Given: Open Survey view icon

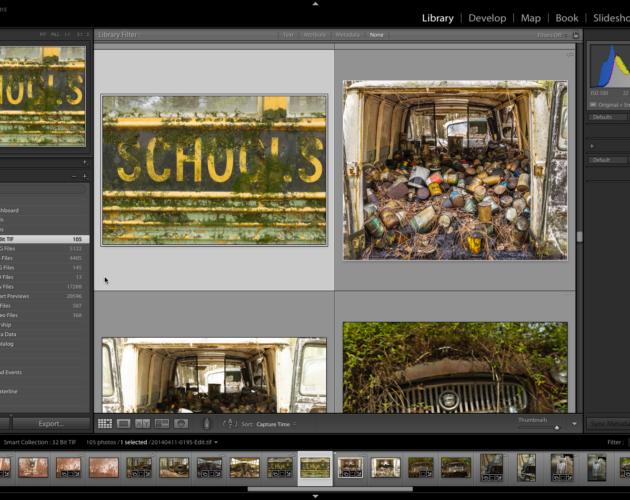Looking at the screenshot, I should click(x=162, y=424).
